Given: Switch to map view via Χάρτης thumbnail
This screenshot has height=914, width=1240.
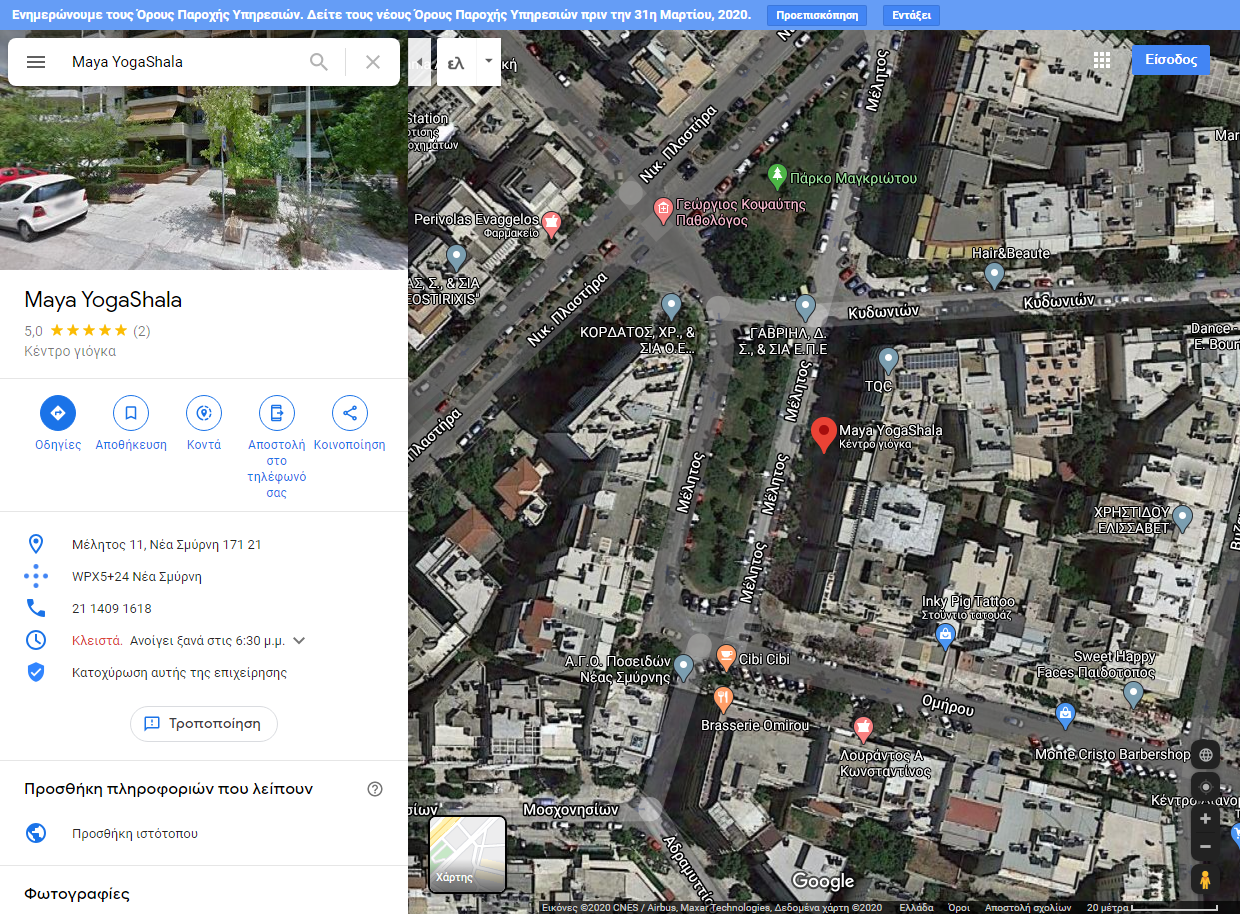Looking at the screenshot, I should [468, 854].
